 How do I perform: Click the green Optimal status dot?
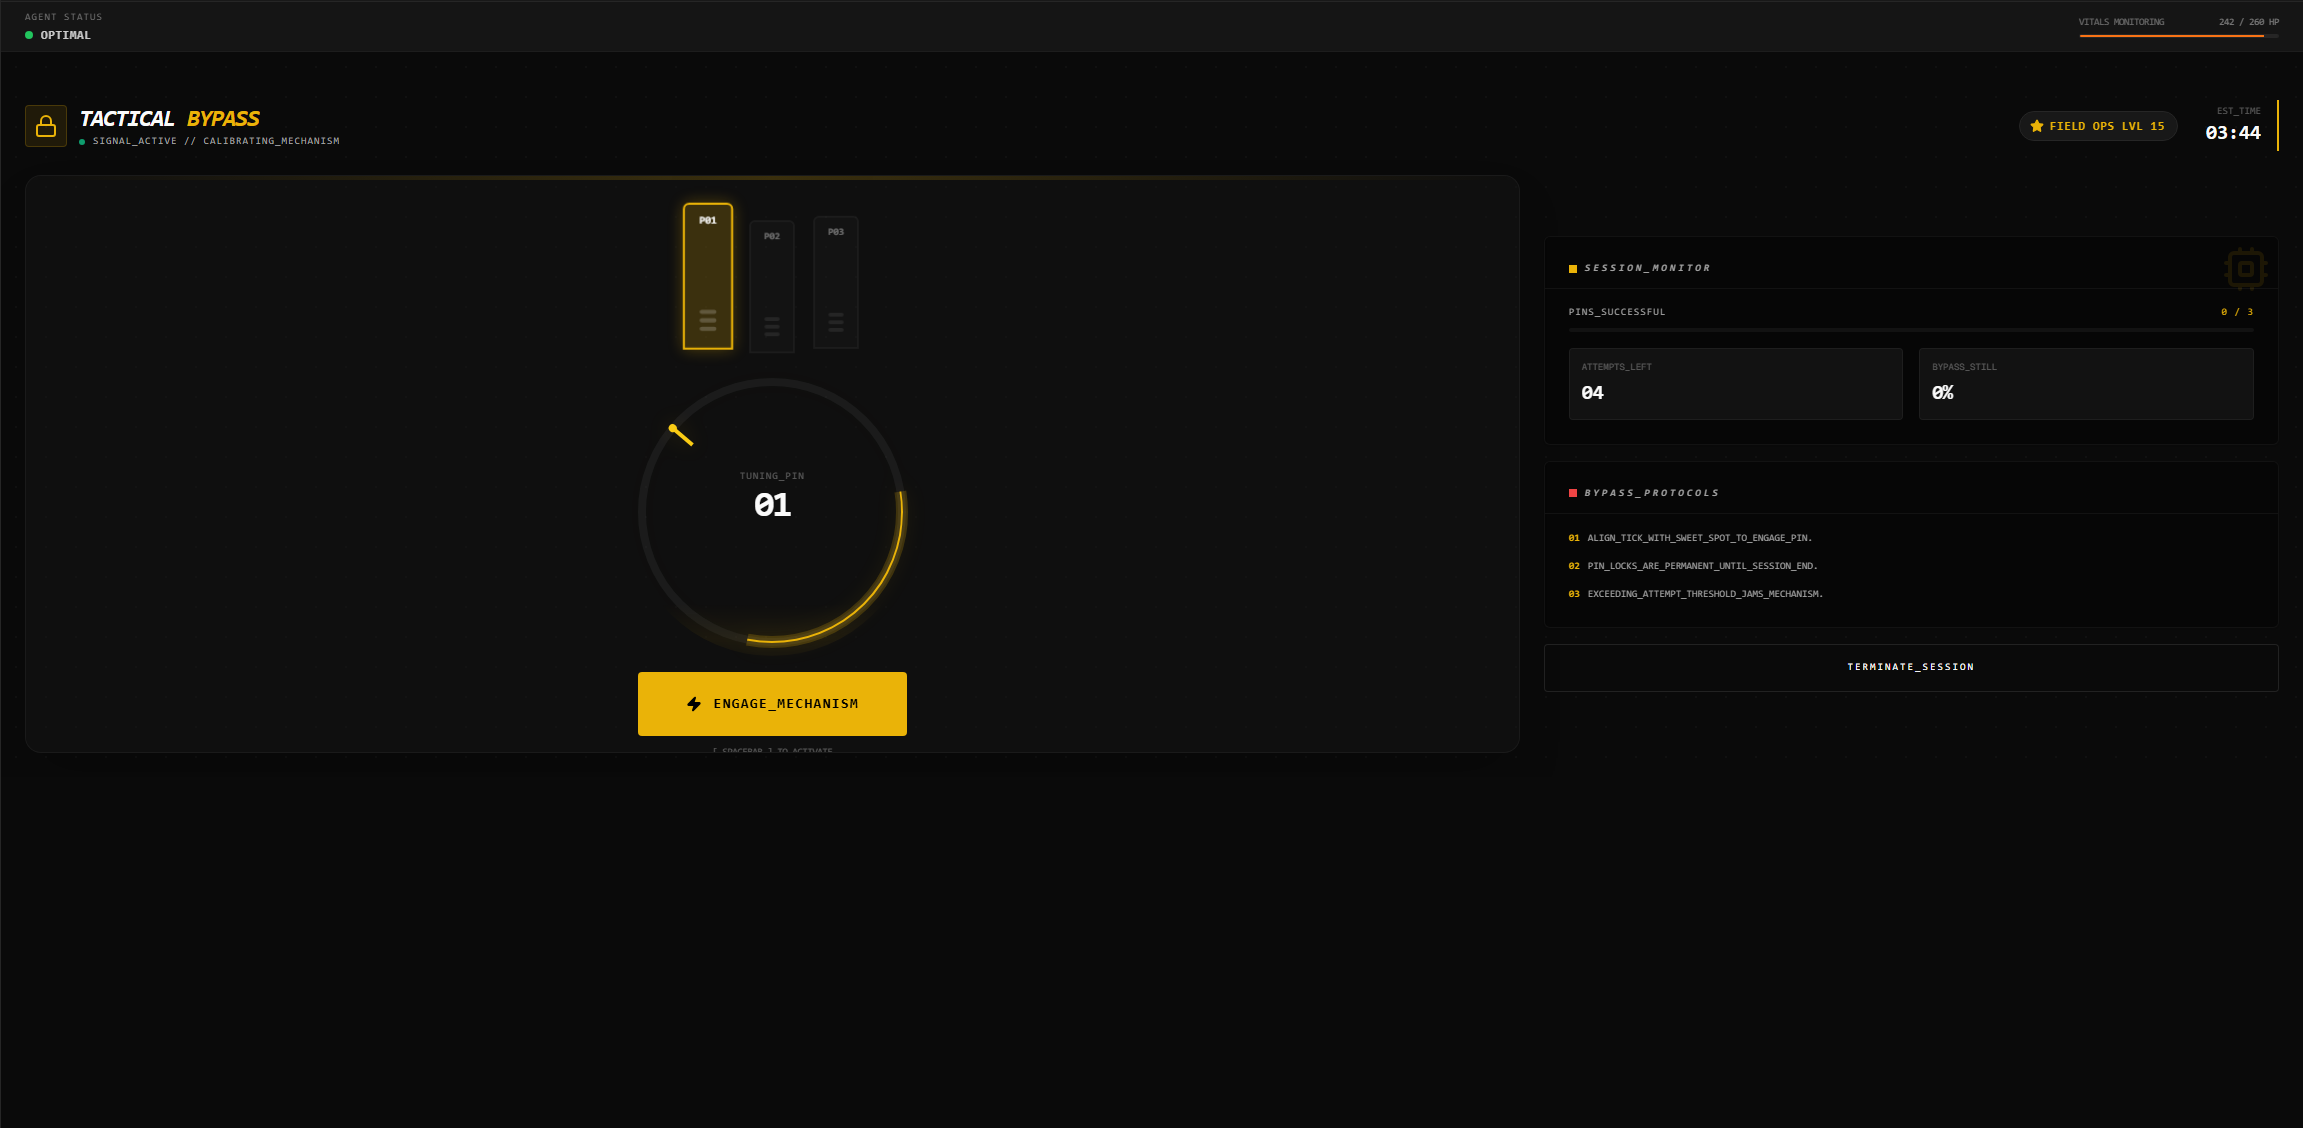[x=29, y=35]
